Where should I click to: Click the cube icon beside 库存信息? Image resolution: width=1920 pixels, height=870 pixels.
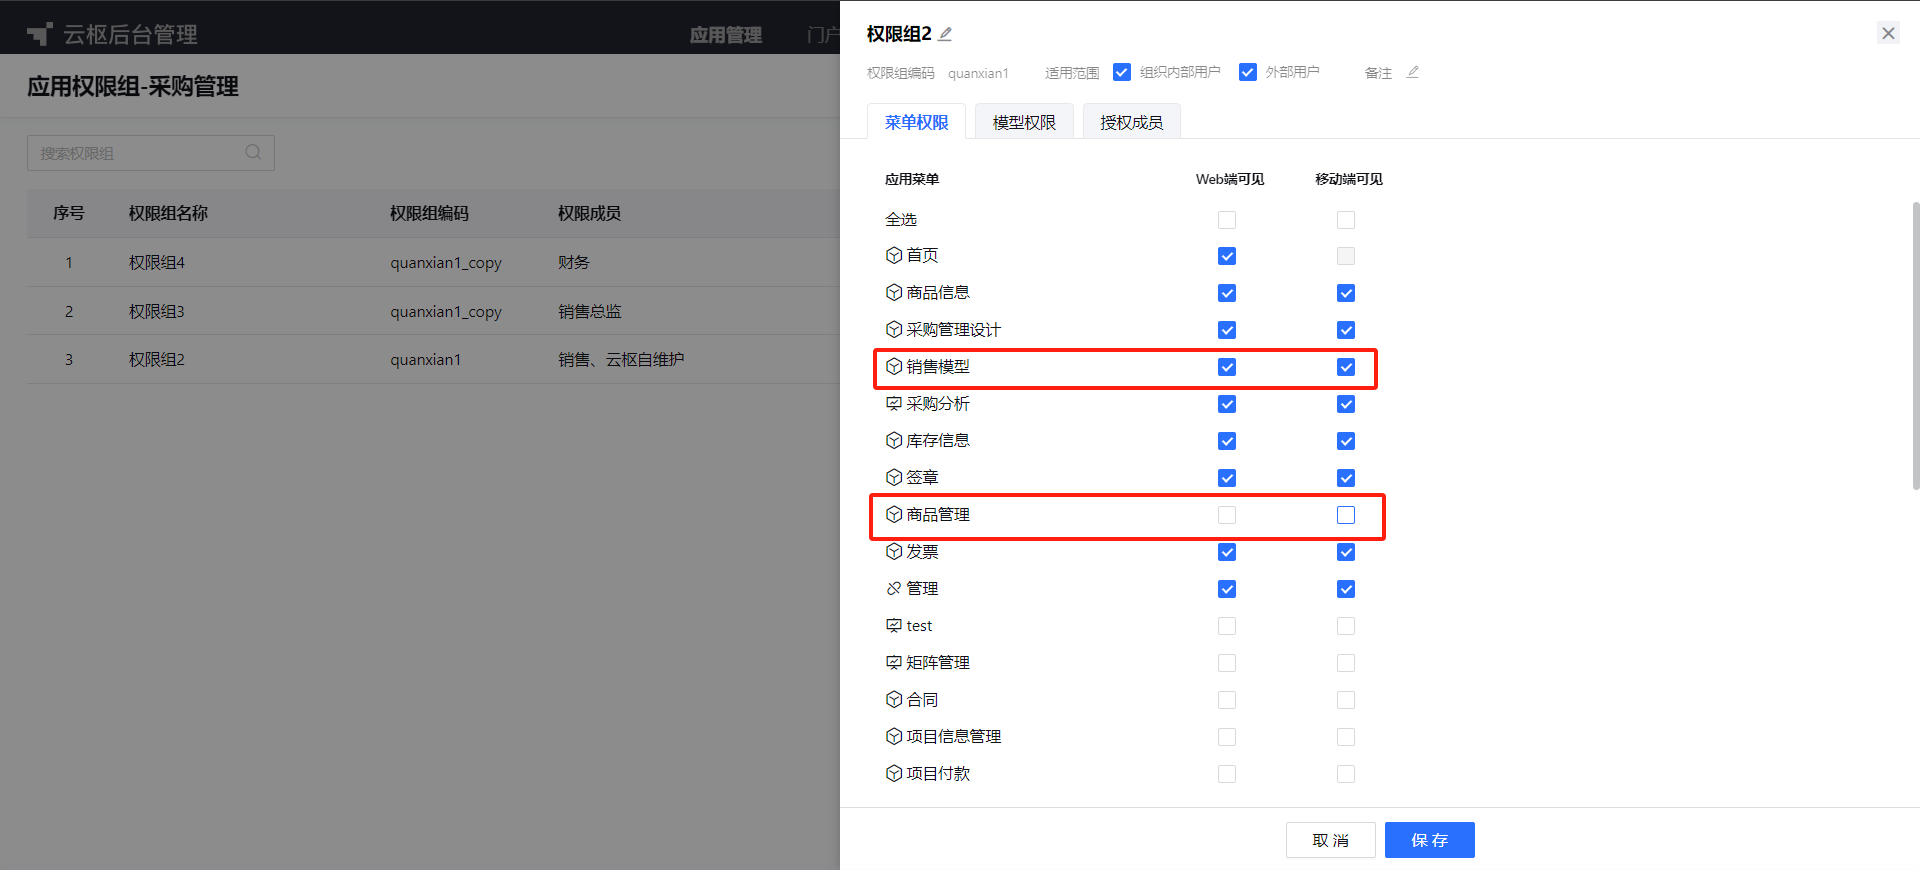coord(894,440)
